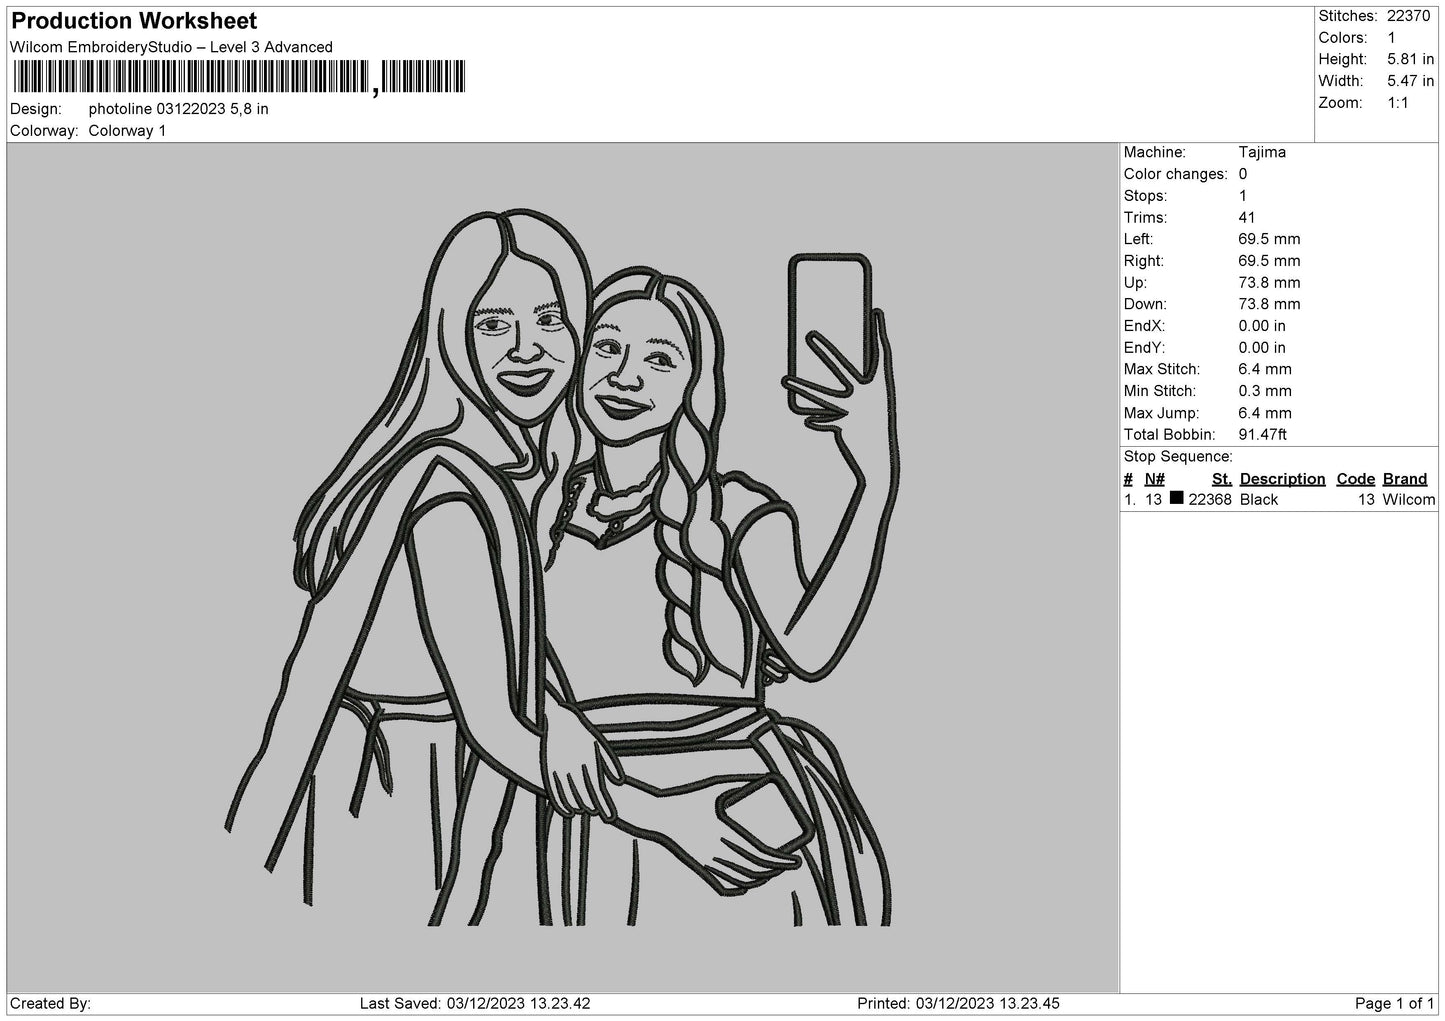Click the Trims value 41
The image size is (1445, 1021).
1247,218
